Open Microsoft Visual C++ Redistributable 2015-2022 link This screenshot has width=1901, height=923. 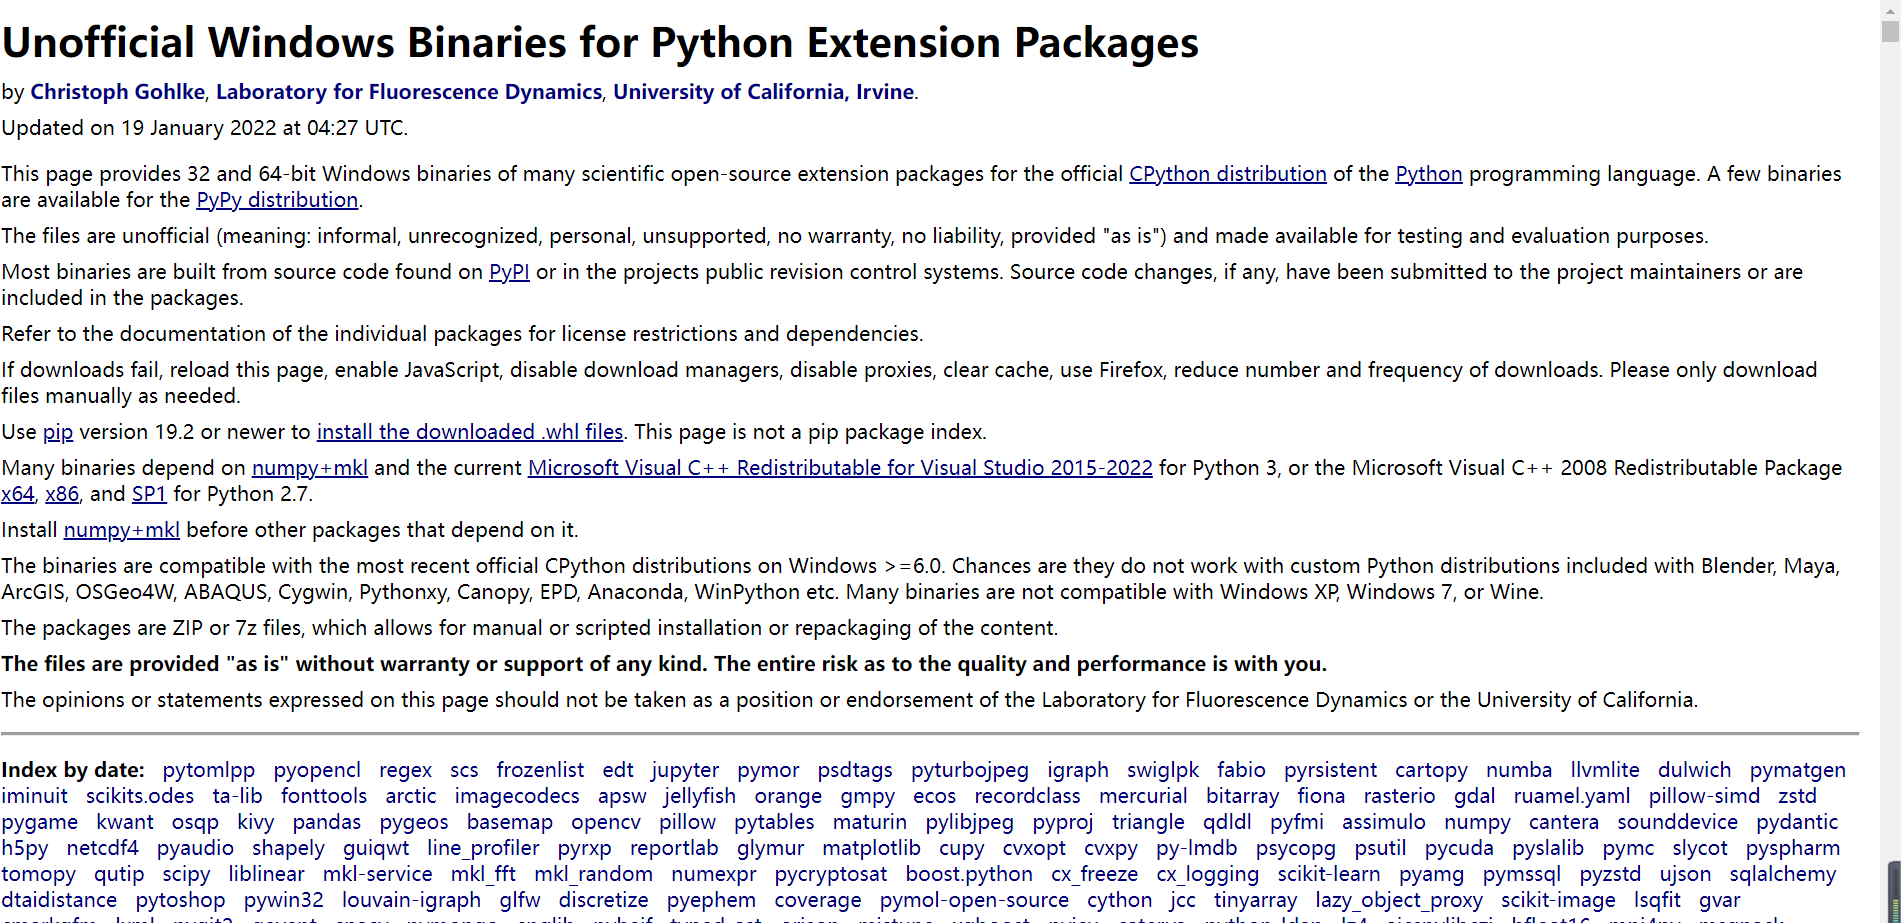[840, 468]
